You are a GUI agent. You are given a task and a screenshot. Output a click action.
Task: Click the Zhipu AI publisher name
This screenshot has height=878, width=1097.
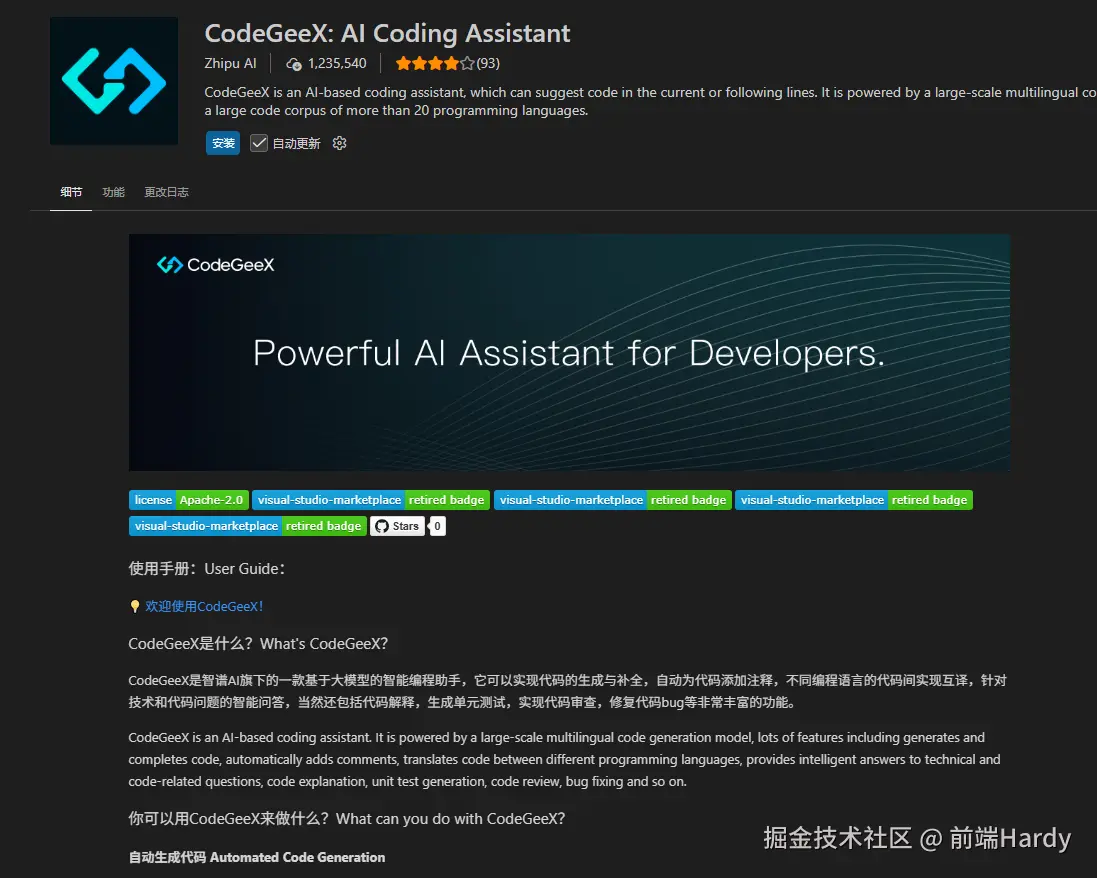(x=230, y=64)
